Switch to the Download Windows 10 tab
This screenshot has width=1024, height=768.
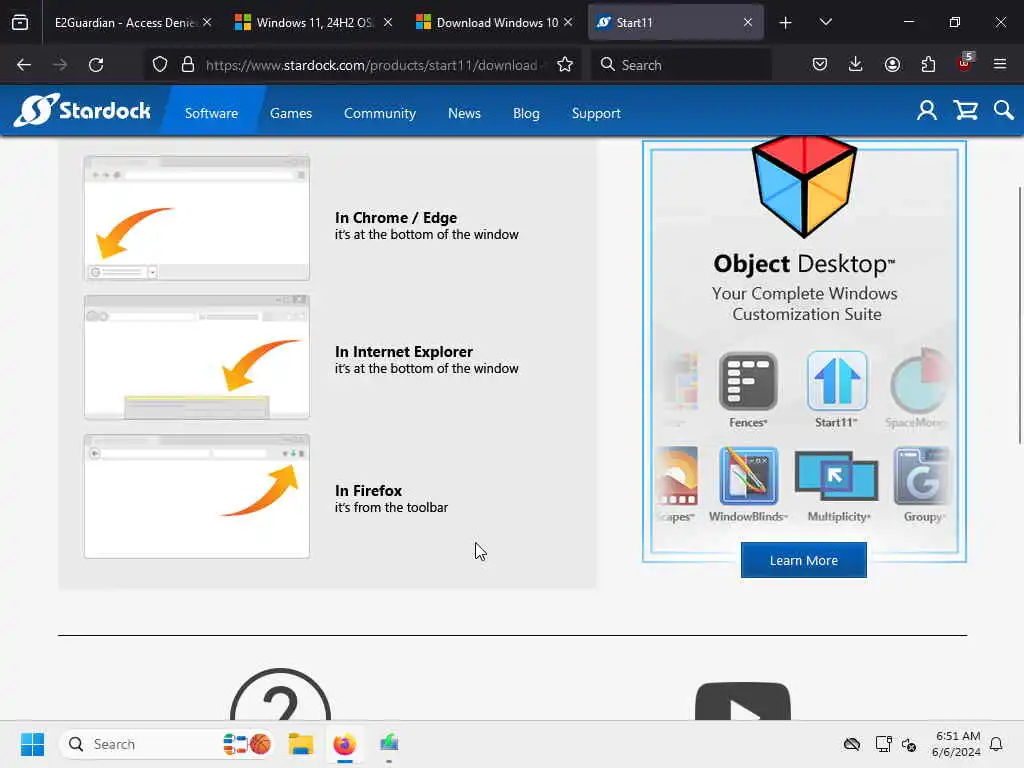coord(496,23)
